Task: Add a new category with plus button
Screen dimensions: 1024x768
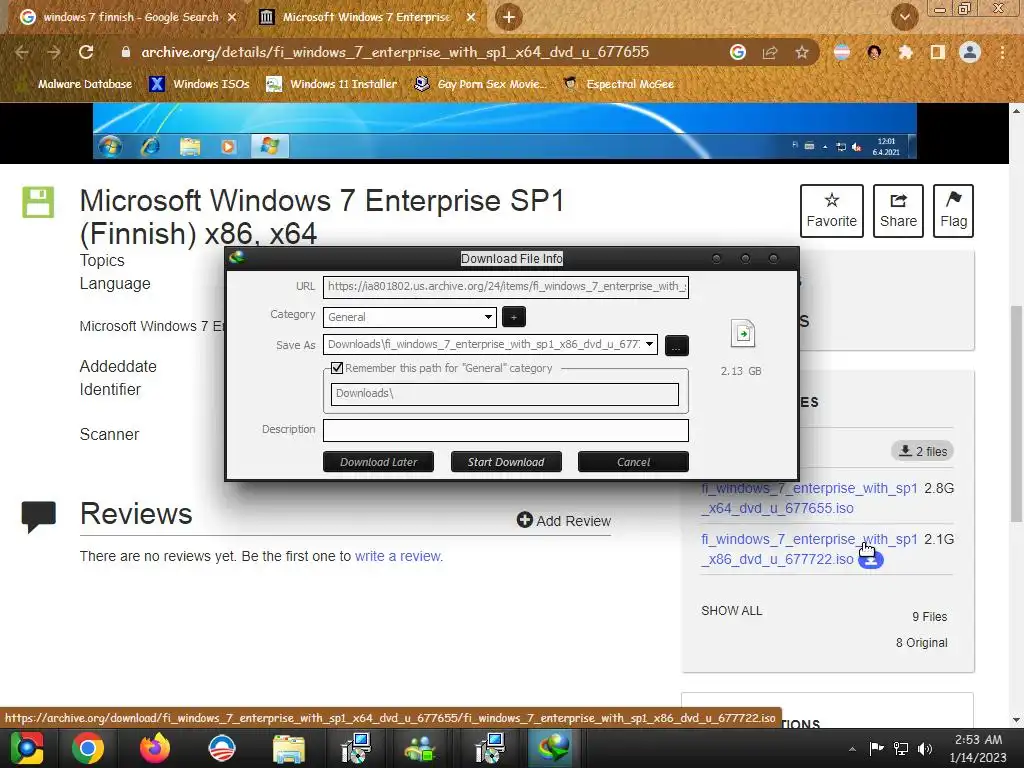Action: 514,317
